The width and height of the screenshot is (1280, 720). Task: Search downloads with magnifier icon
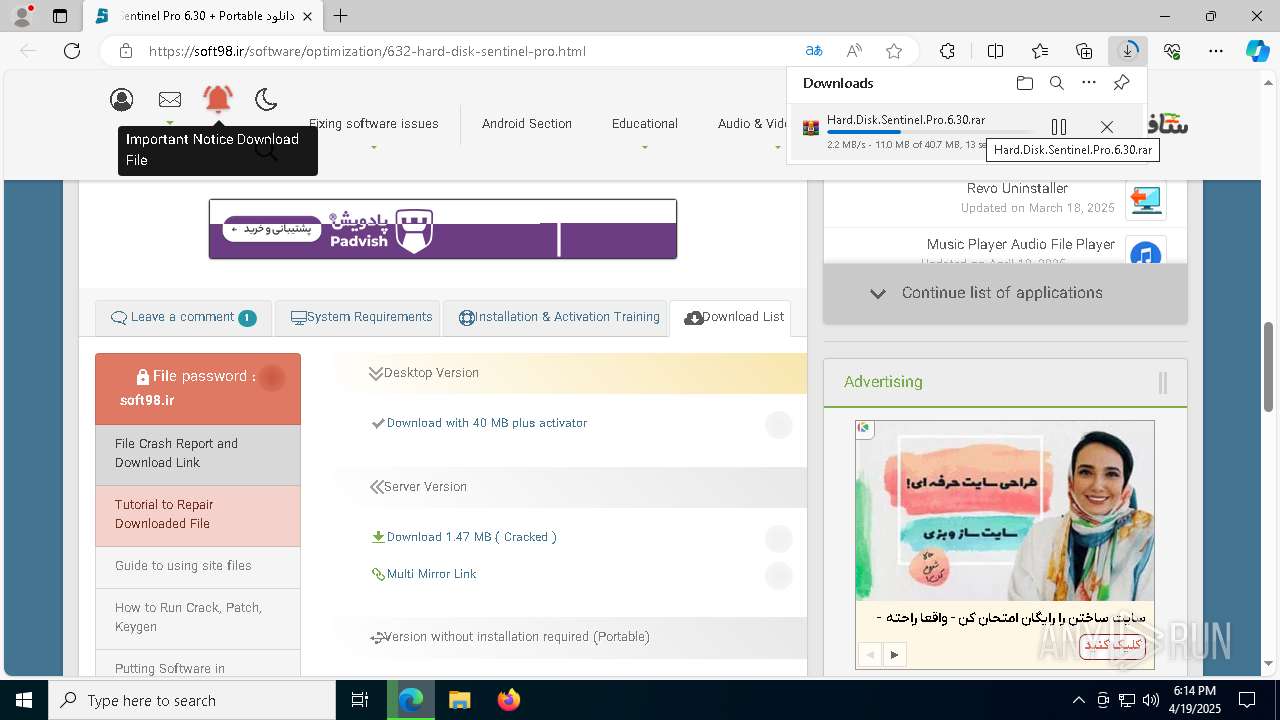(1057, 83)
